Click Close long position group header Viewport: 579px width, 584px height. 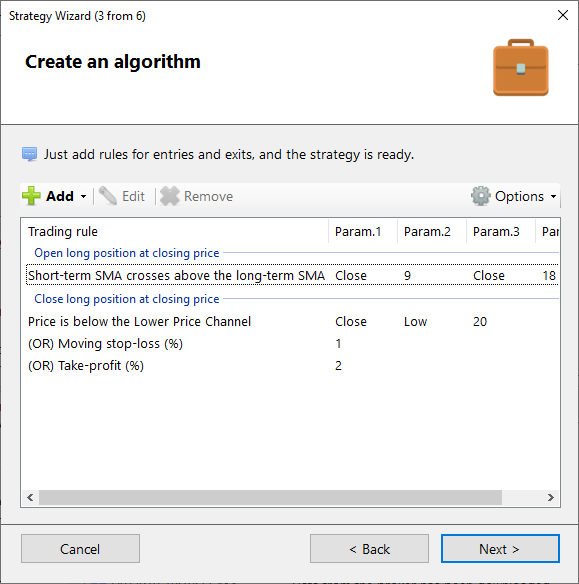[127, 299]
